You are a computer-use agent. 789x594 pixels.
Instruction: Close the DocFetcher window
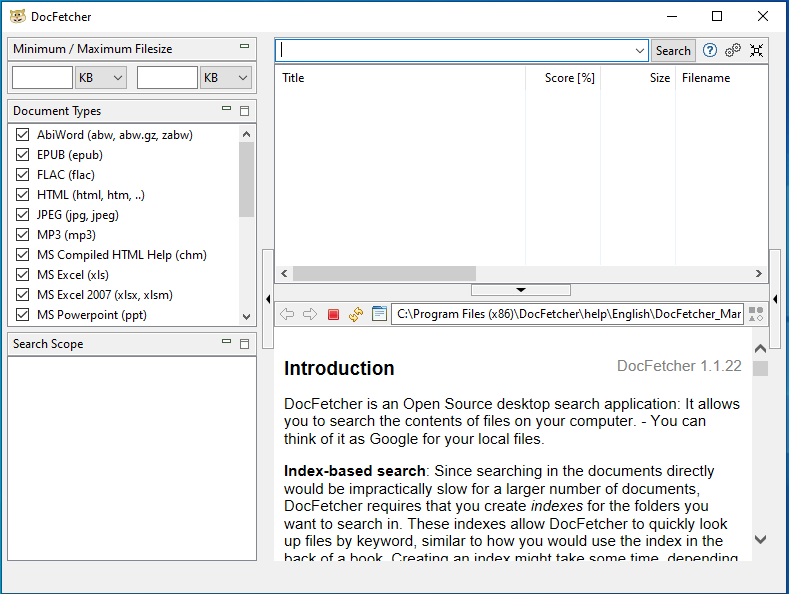(x=762, y=16)
